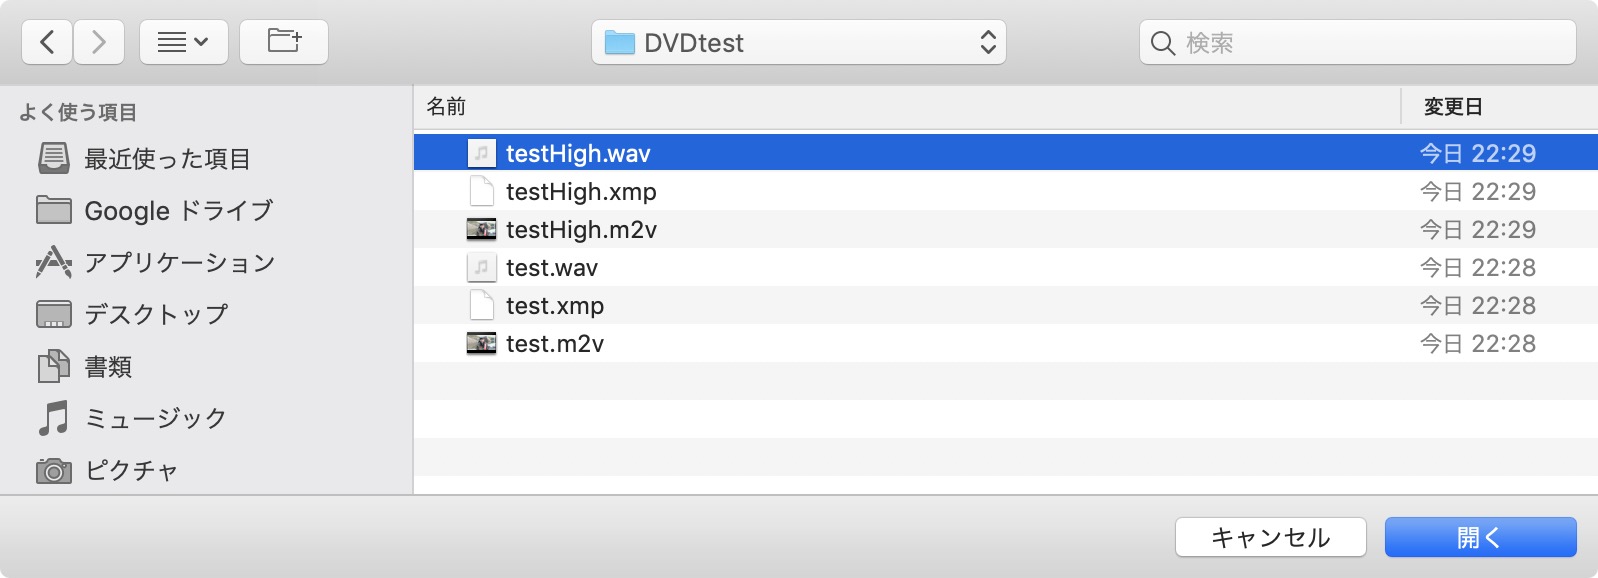The image size is (1598, 578).
Task: Click the testHigh.m2v video thumbnail icon
Action: point(481,230)
